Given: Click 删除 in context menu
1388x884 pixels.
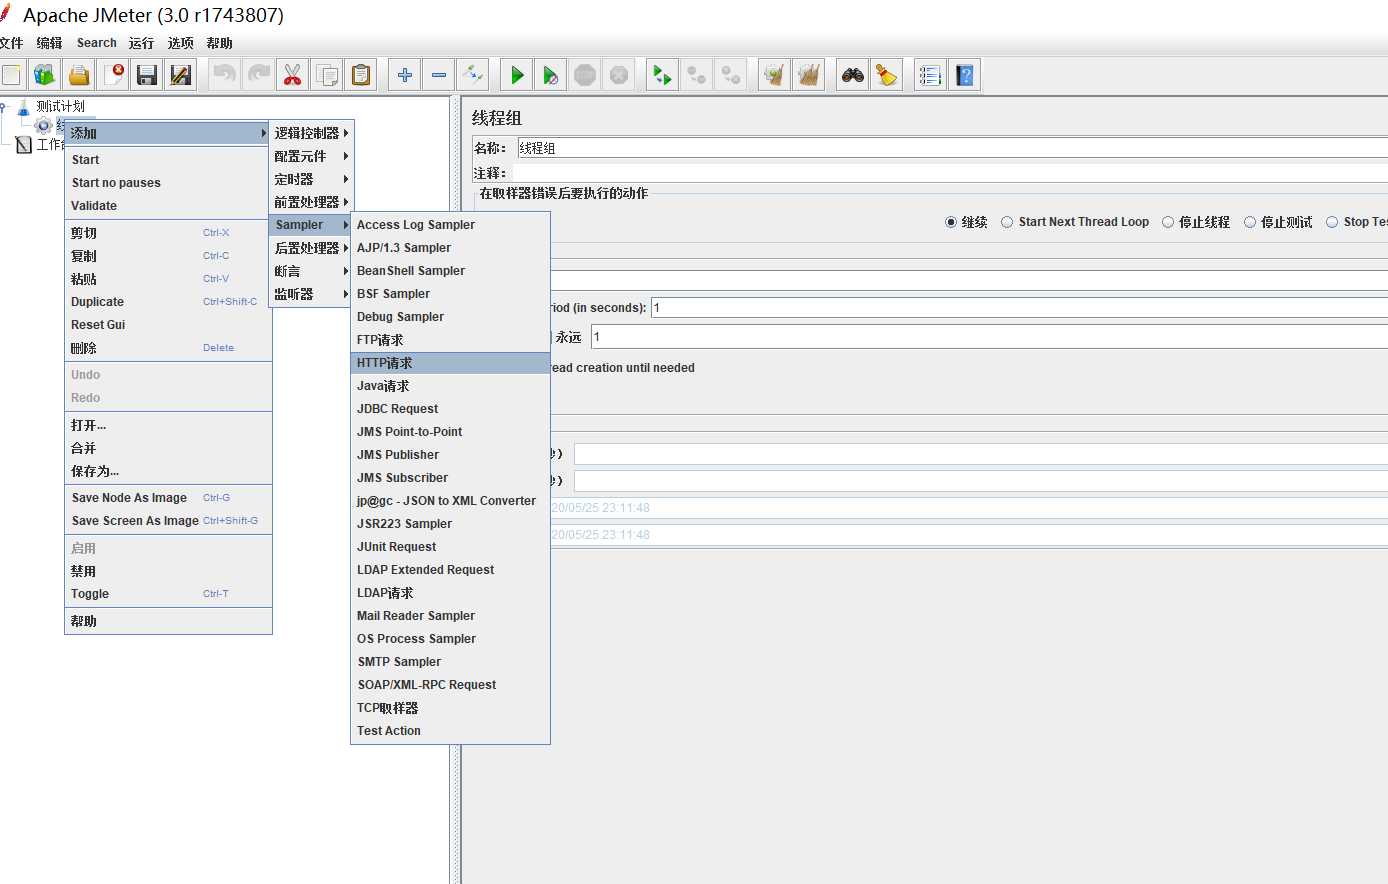Looking at the screenshot, I should click(x=168, y=348).
